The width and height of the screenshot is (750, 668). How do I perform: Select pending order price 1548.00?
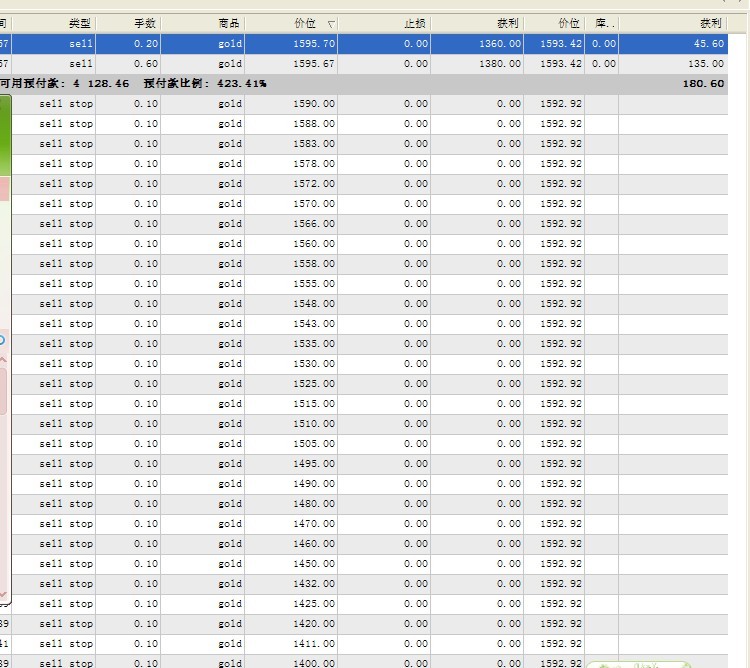coord(314,304)
